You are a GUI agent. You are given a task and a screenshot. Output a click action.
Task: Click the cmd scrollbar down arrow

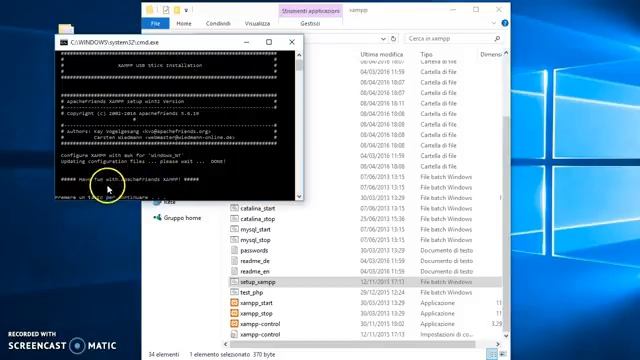coord(299,196)
